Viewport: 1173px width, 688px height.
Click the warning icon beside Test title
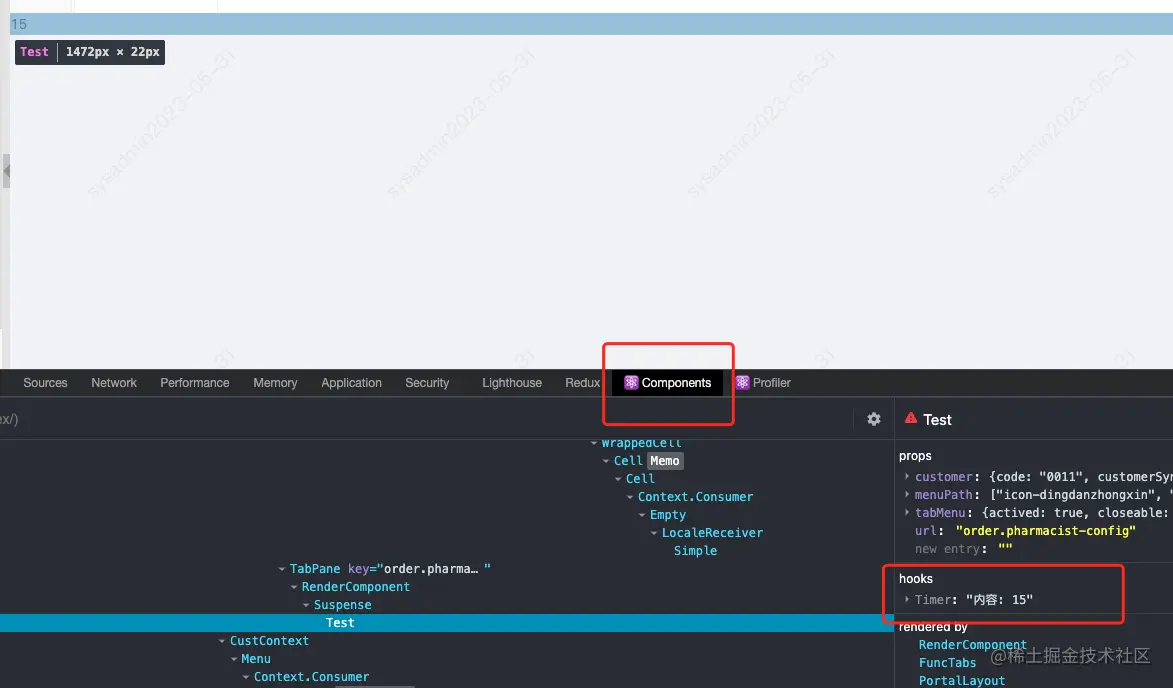pos(910,419)
